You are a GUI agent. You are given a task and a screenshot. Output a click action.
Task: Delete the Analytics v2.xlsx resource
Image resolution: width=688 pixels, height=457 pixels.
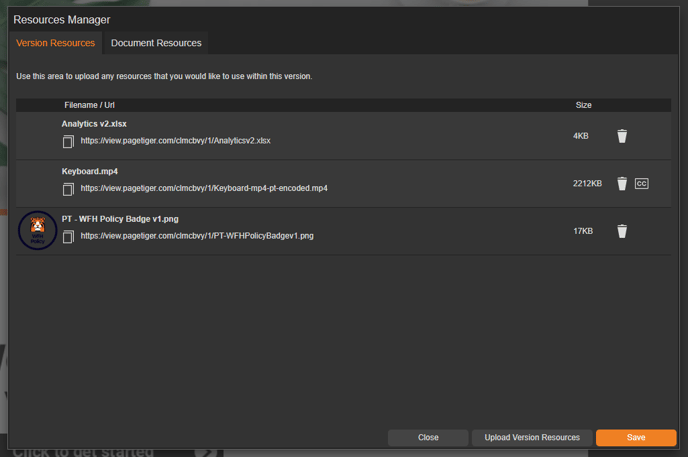click(622, 136)
